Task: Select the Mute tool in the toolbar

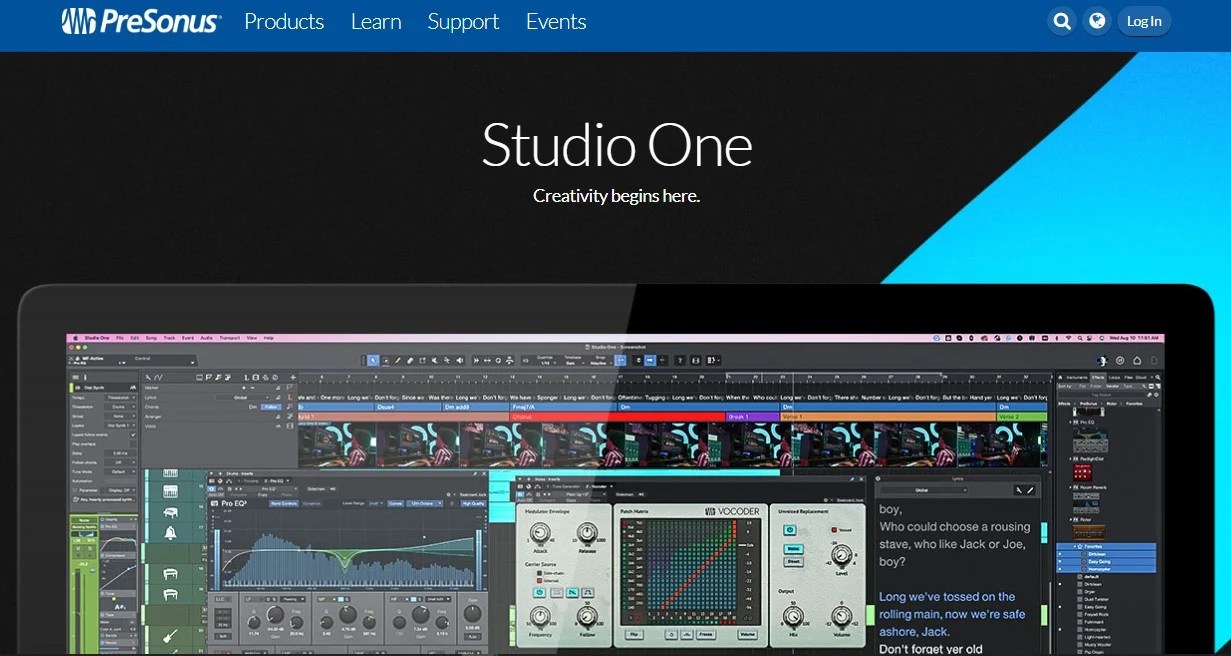Action: 436,358
